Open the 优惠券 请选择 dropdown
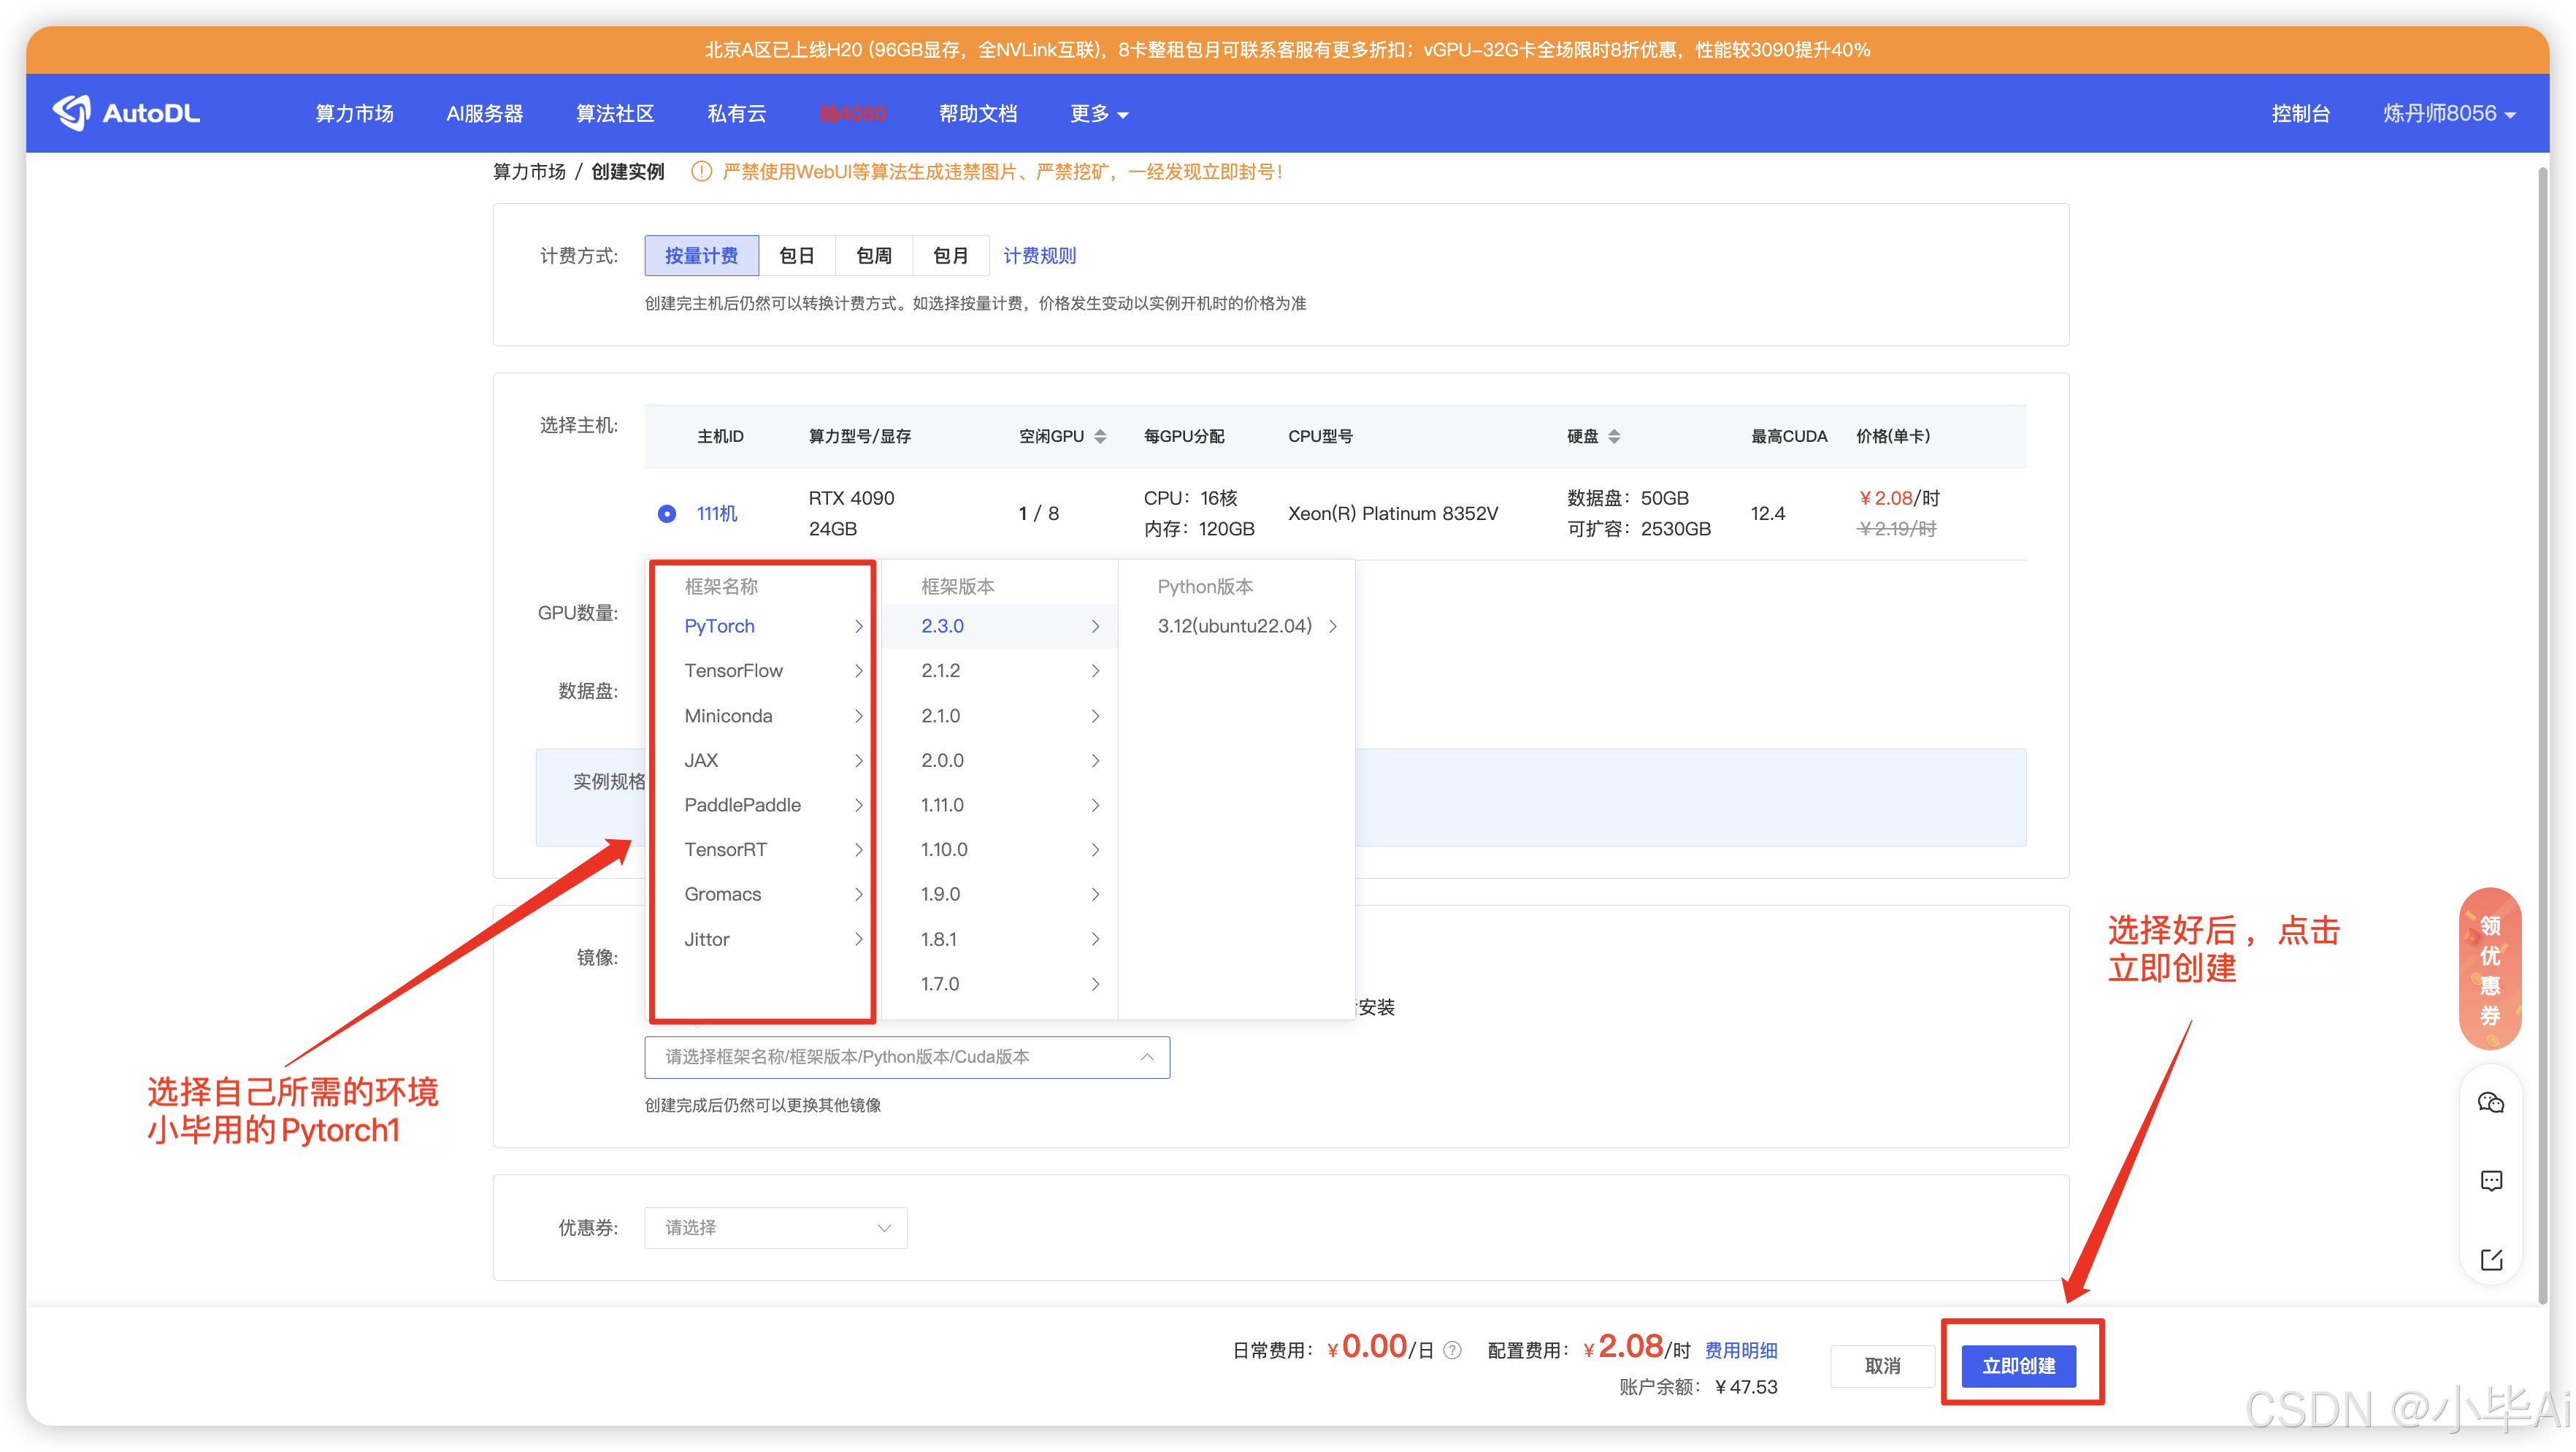The height and width of the screenshot is (1452, 2576). point(775,1227)
